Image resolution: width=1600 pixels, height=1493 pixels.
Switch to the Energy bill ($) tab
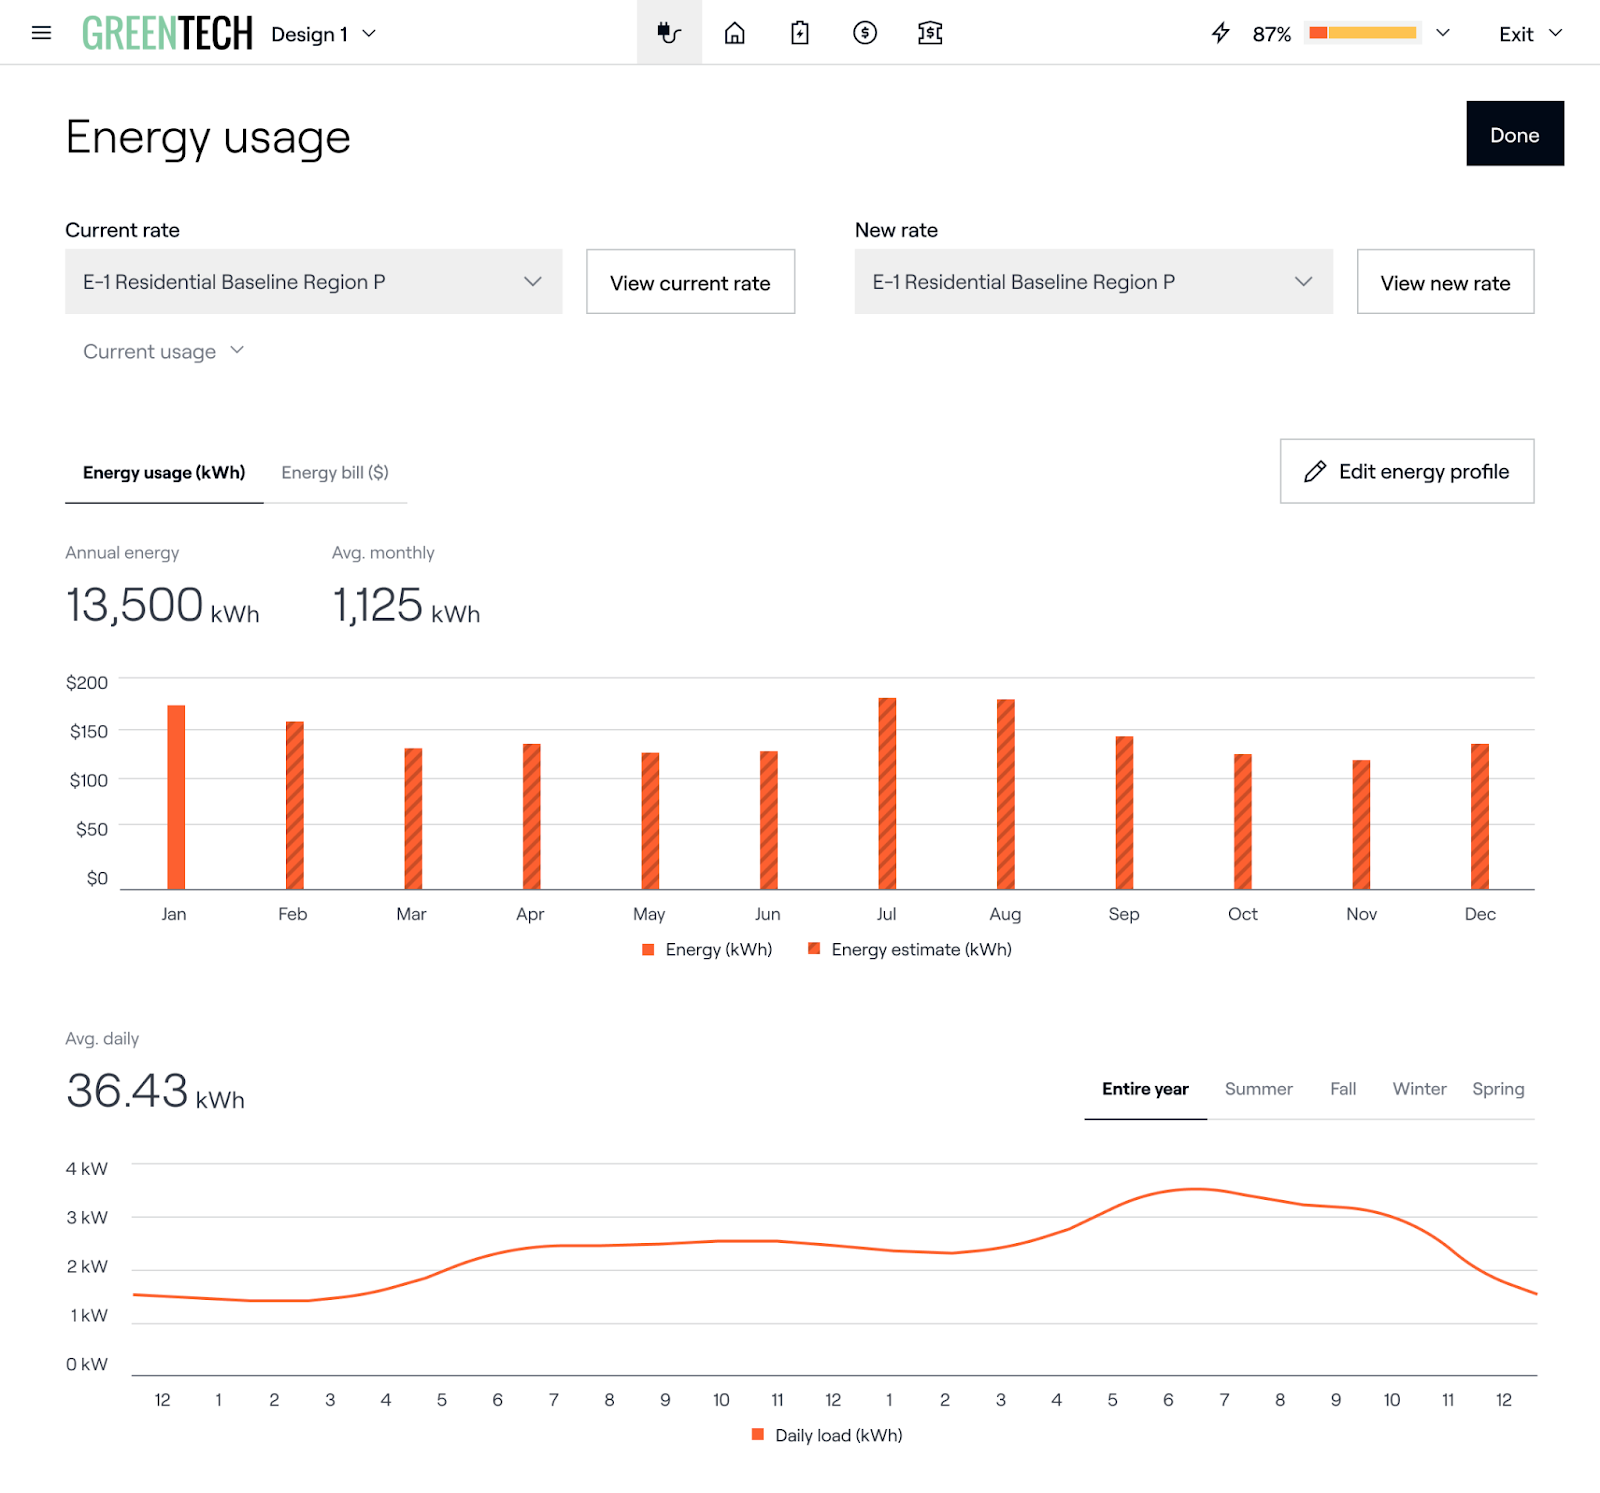click(x=335, y=473)
